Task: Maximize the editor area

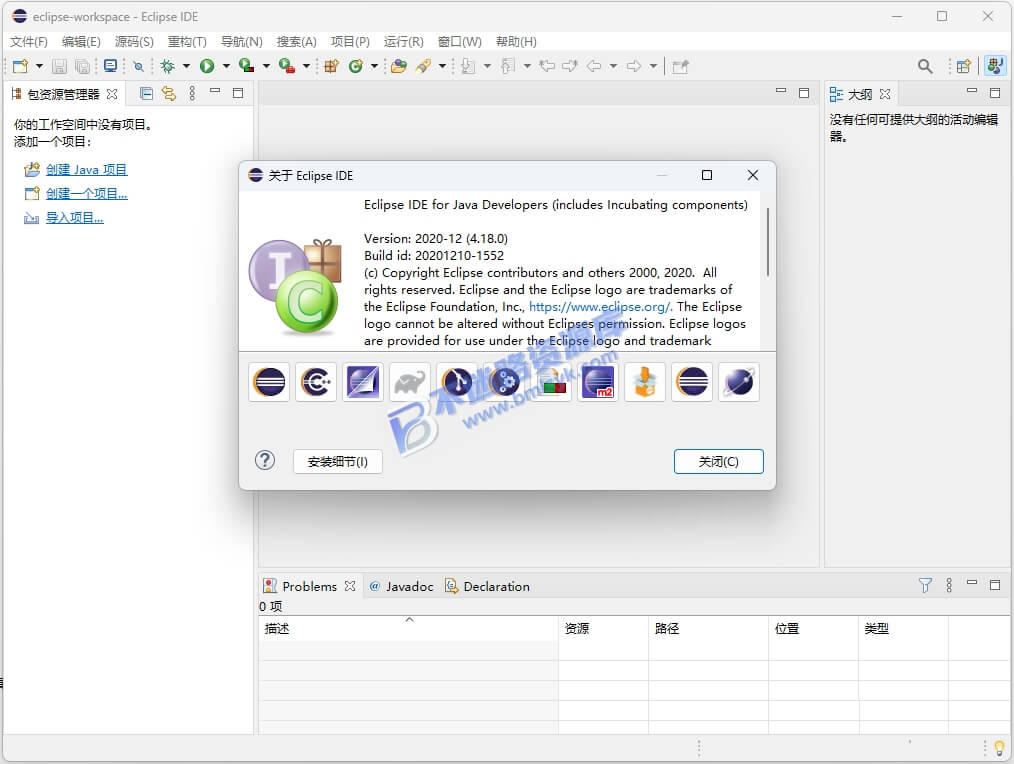Action: [x=804, y=93]
